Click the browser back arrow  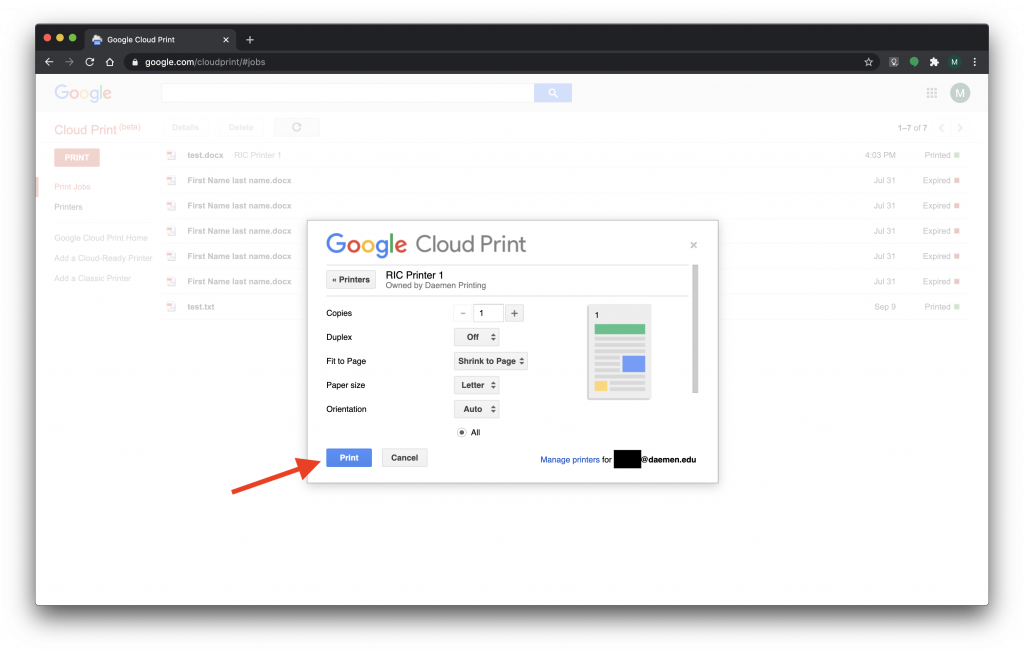tap(50, 62)
